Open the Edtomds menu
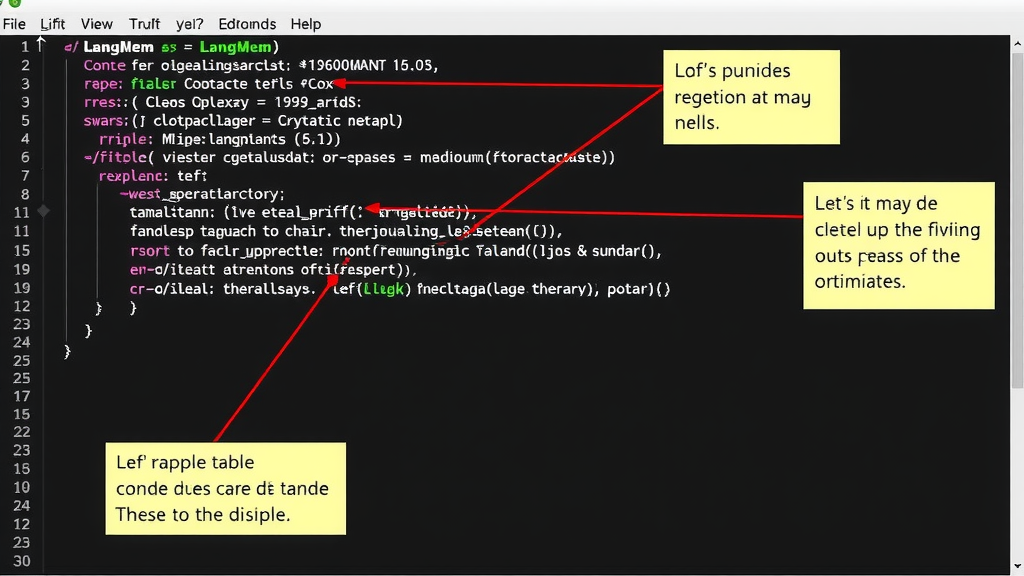 click(246, 24)
